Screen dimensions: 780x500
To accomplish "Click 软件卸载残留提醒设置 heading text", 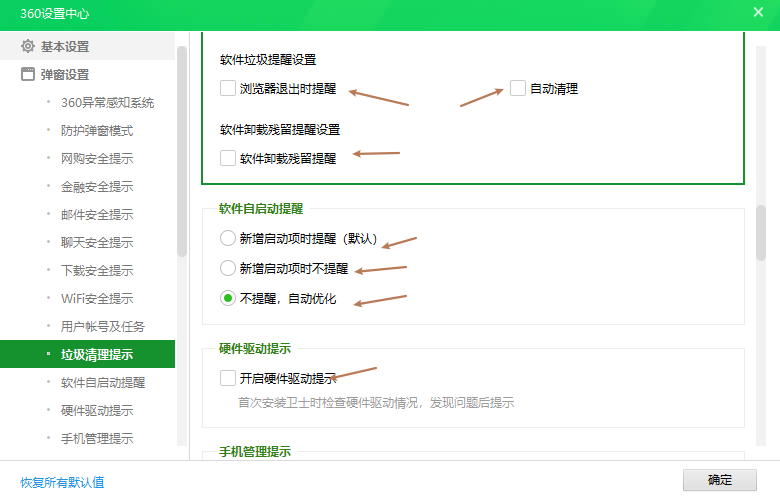I will 280,129.
